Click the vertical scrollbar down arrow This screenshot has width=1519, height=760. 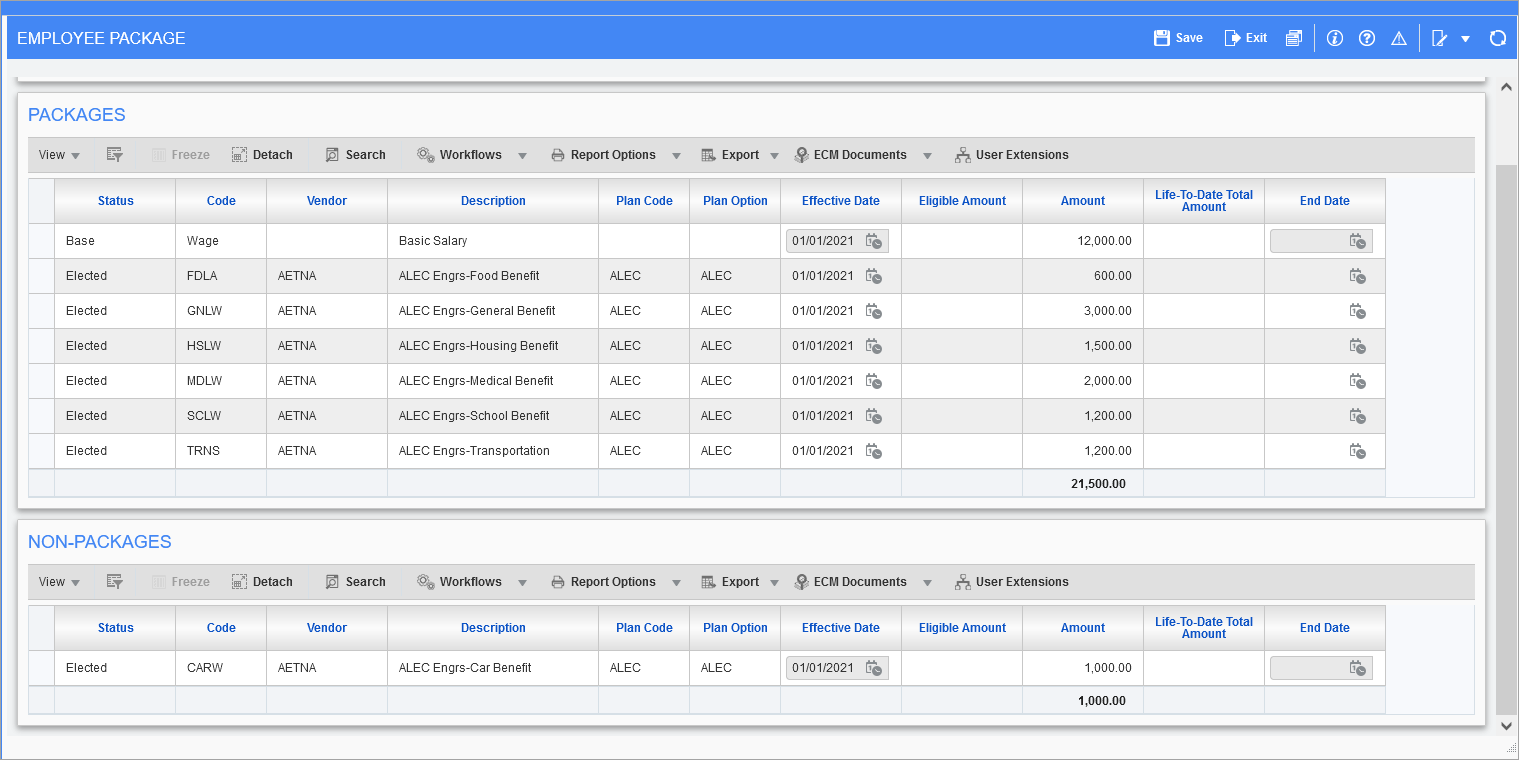click(x=1506, y=727)
